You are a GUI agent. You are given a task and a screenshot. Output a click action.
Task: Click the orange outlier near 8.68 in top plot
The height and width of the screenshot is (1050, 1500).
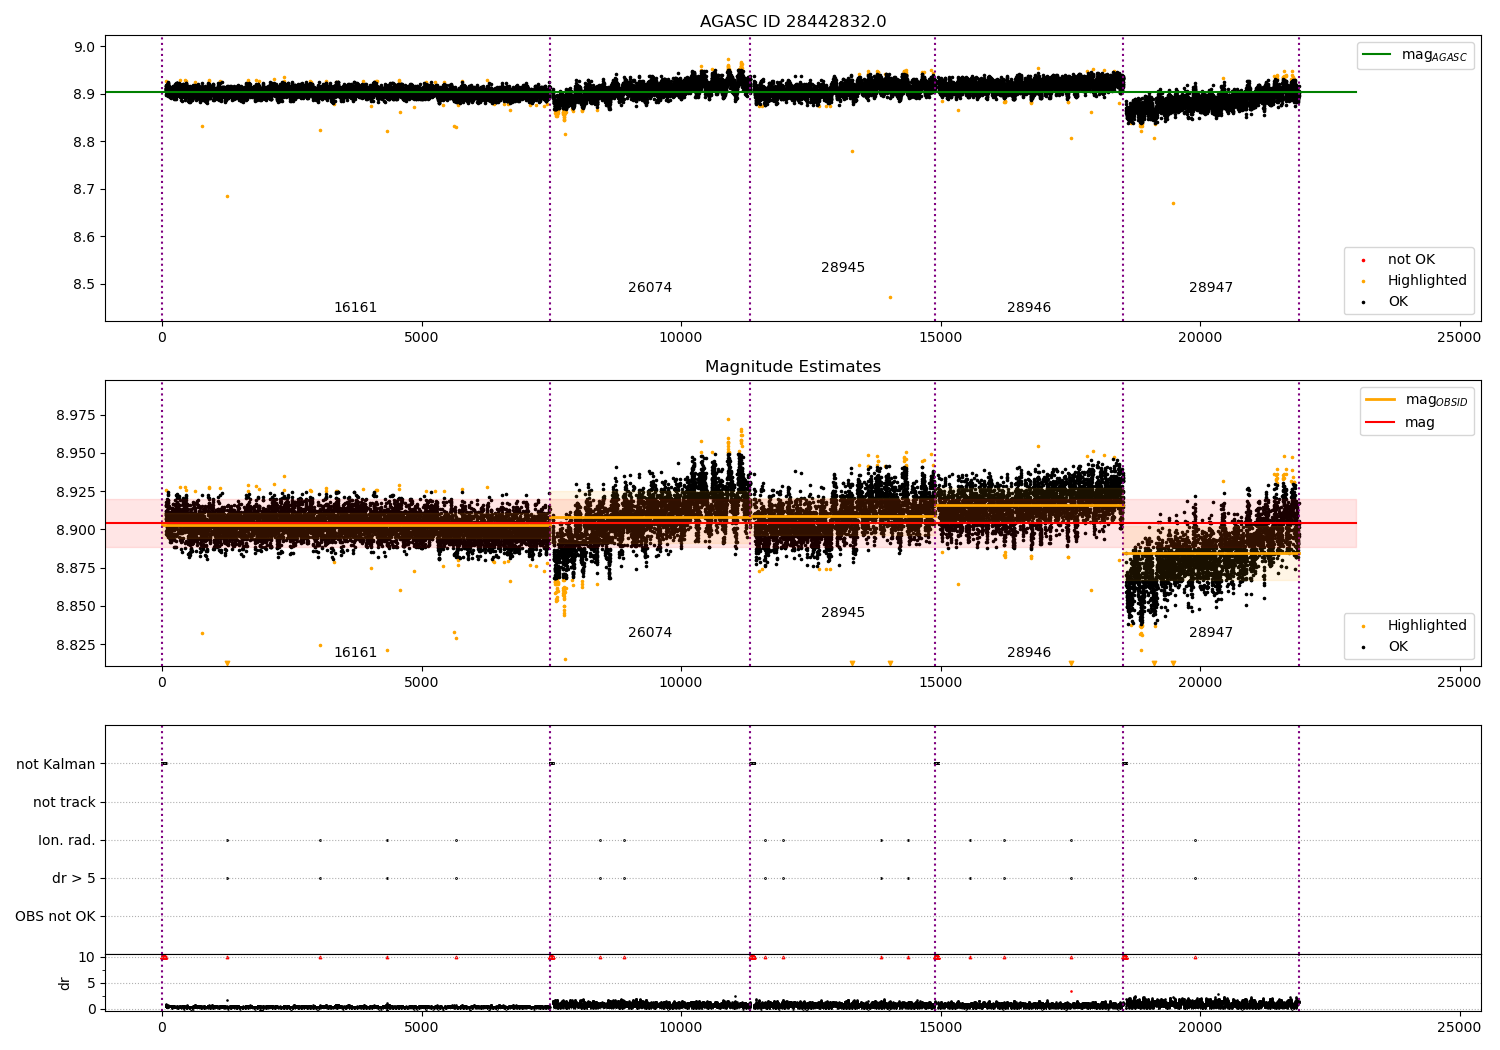tap(227, 196)
